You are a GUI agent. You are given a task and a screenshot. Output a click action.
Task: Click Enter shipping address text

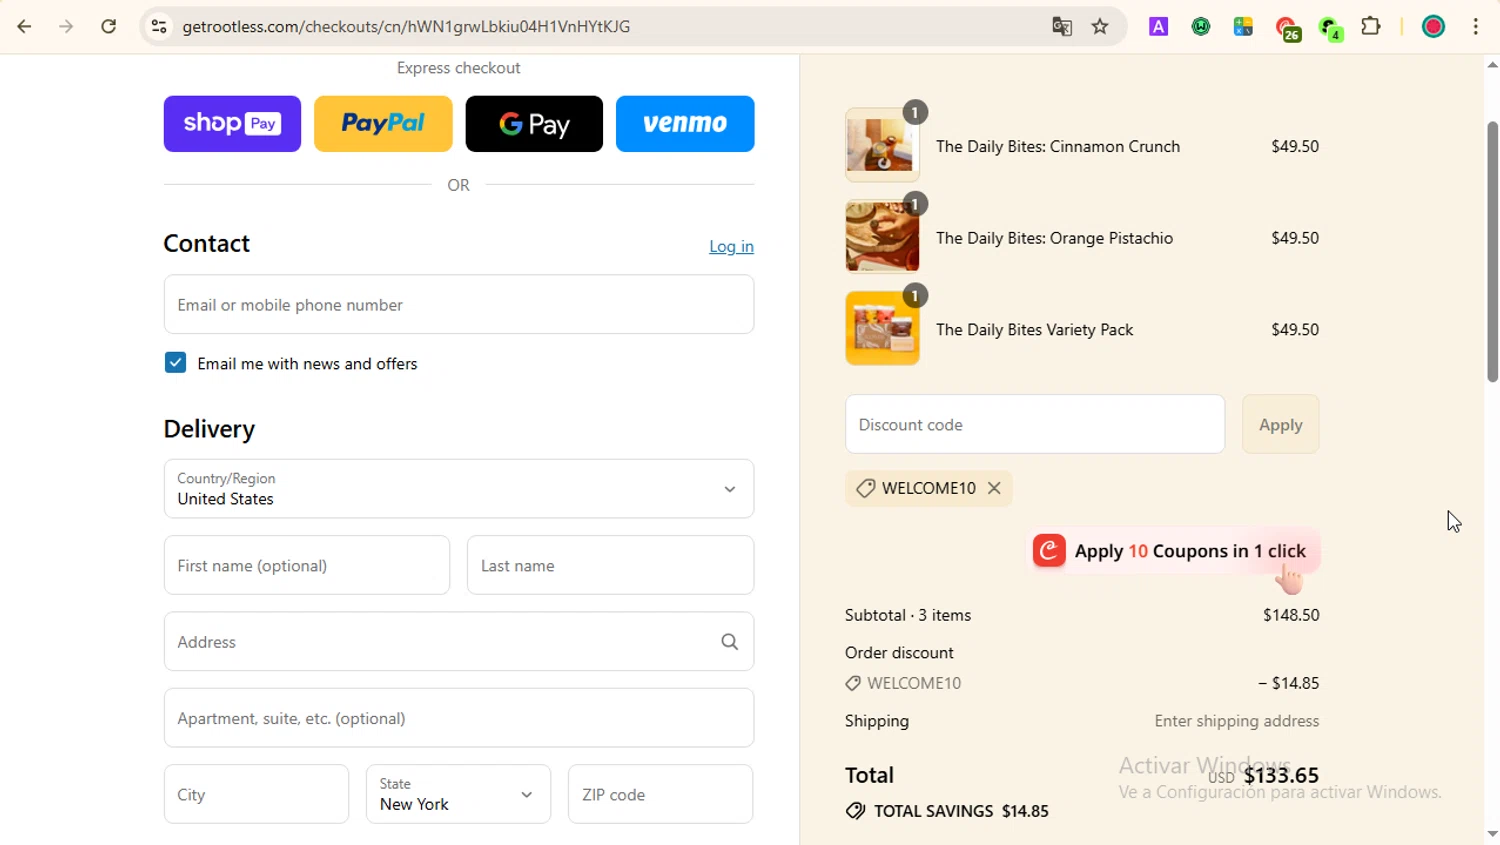(1236, 722)
